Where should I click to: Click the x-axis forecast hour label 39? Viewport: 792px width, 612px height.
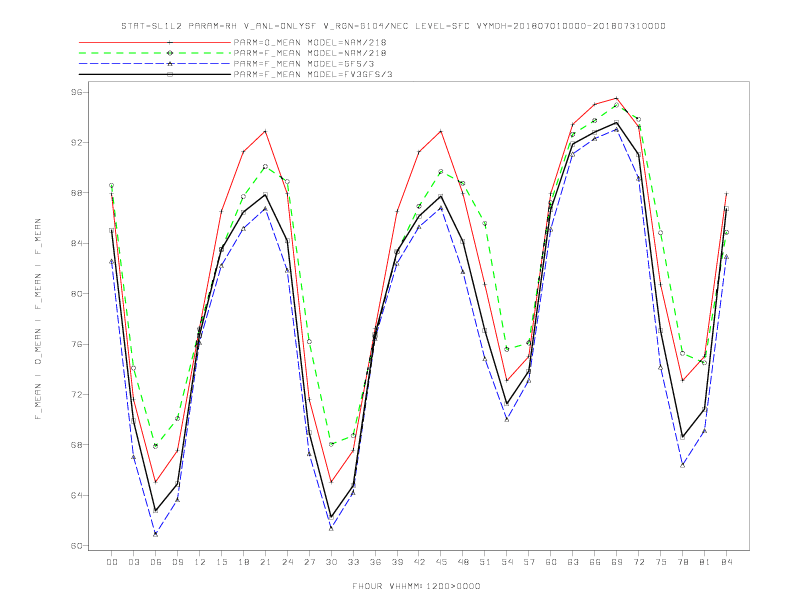pyautogui.click(x=397, y=562)
